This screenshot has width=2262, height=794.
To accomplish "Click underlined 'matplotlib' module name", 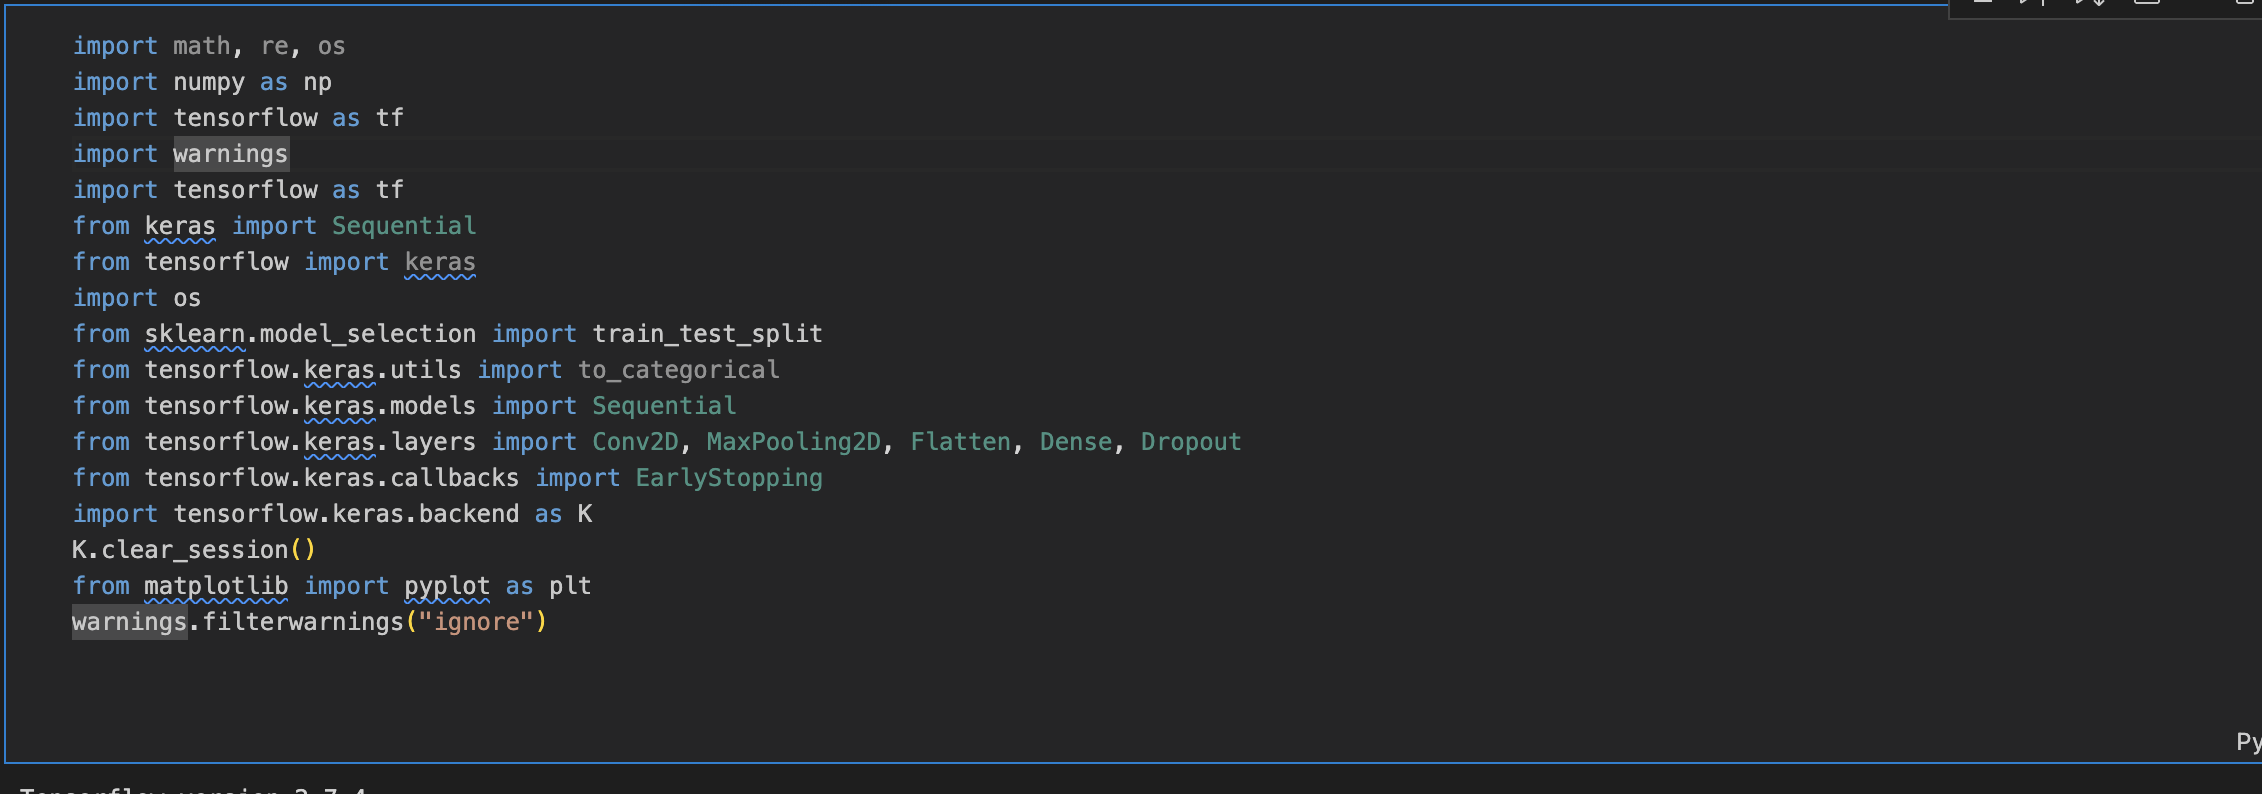I will pyautogui.click(x=215, y=586).
